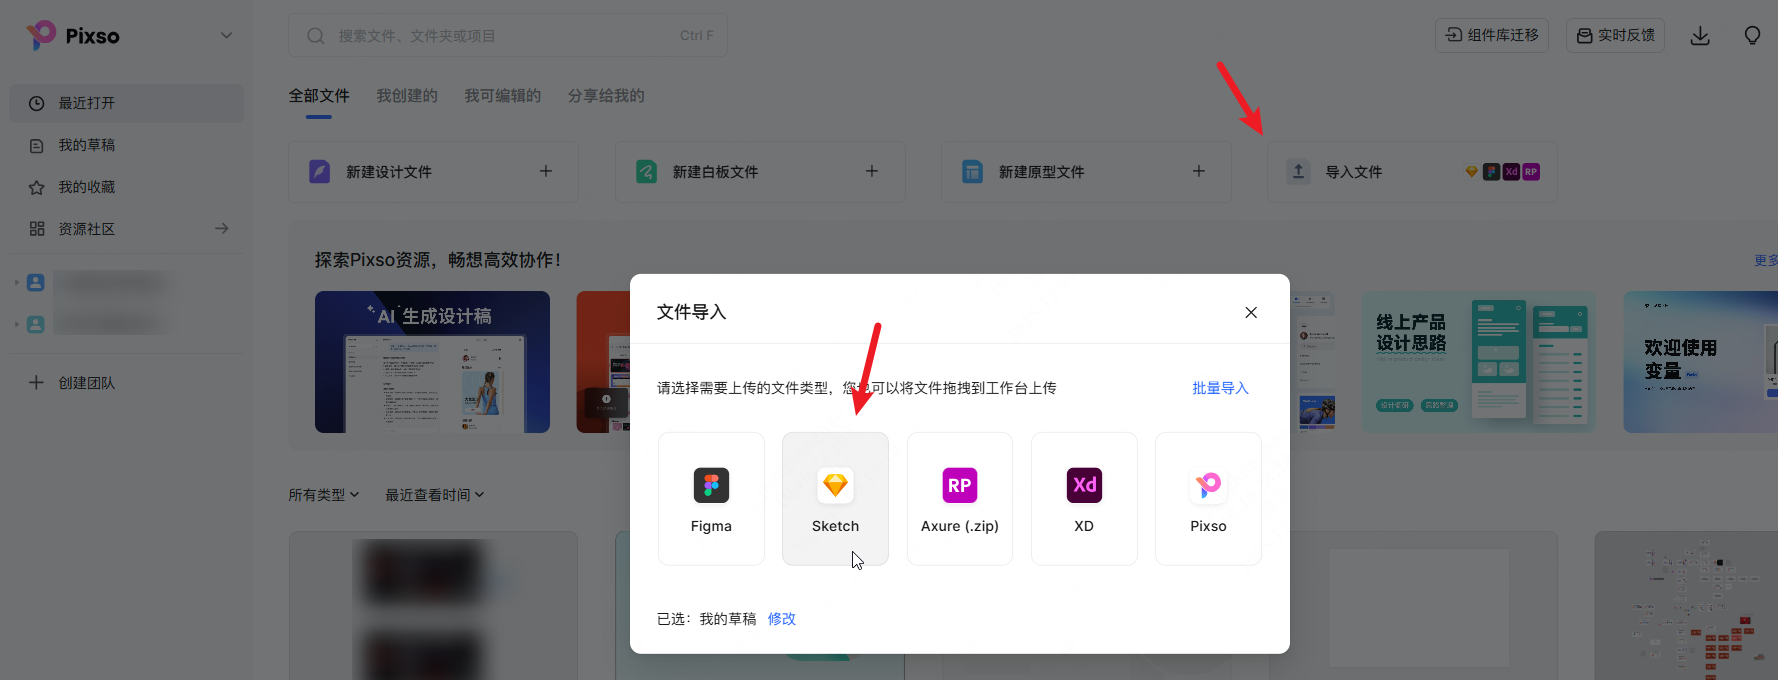Click 新建设计文件 card

(x=433, y=172)
